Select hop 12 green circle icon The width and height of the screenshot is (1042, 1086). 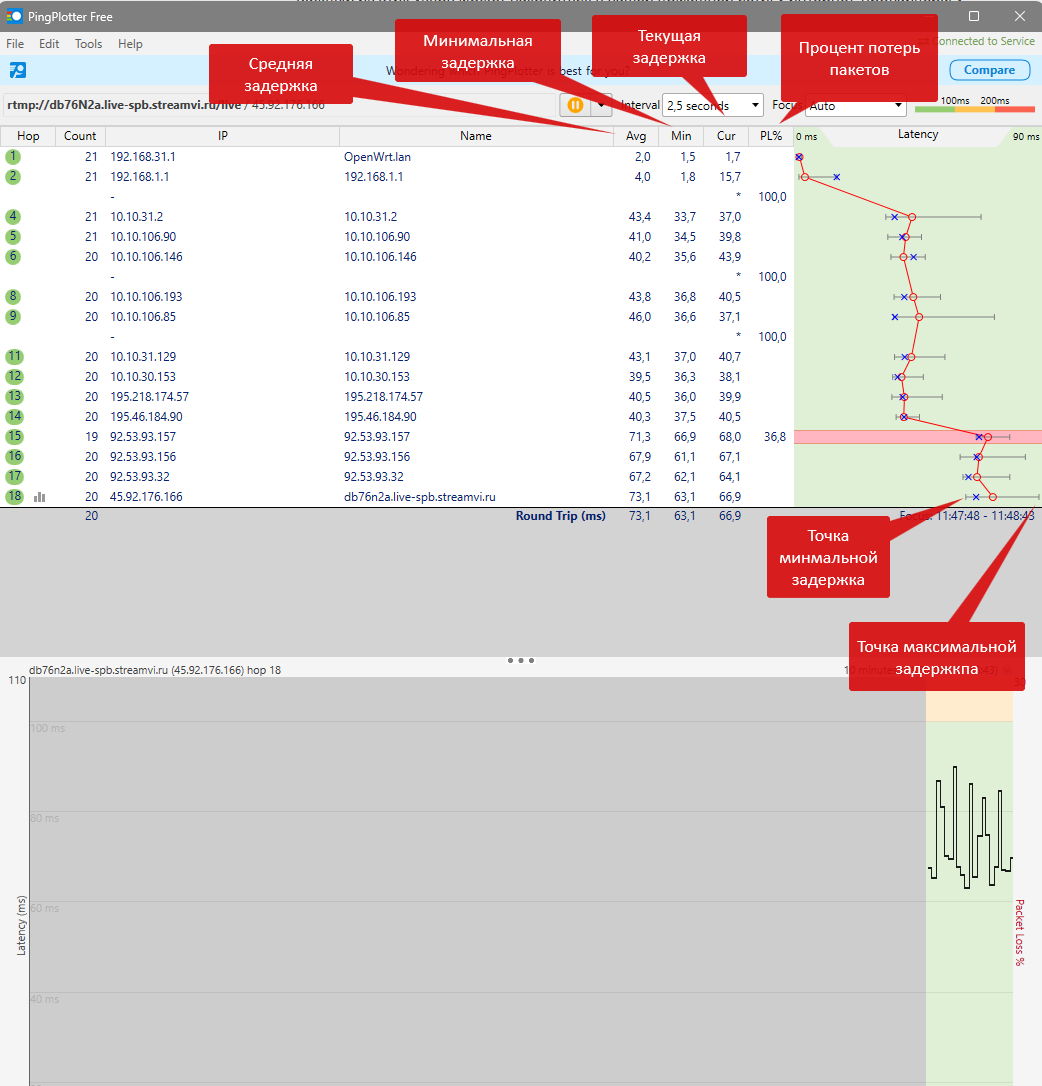[x=14, y=377]
